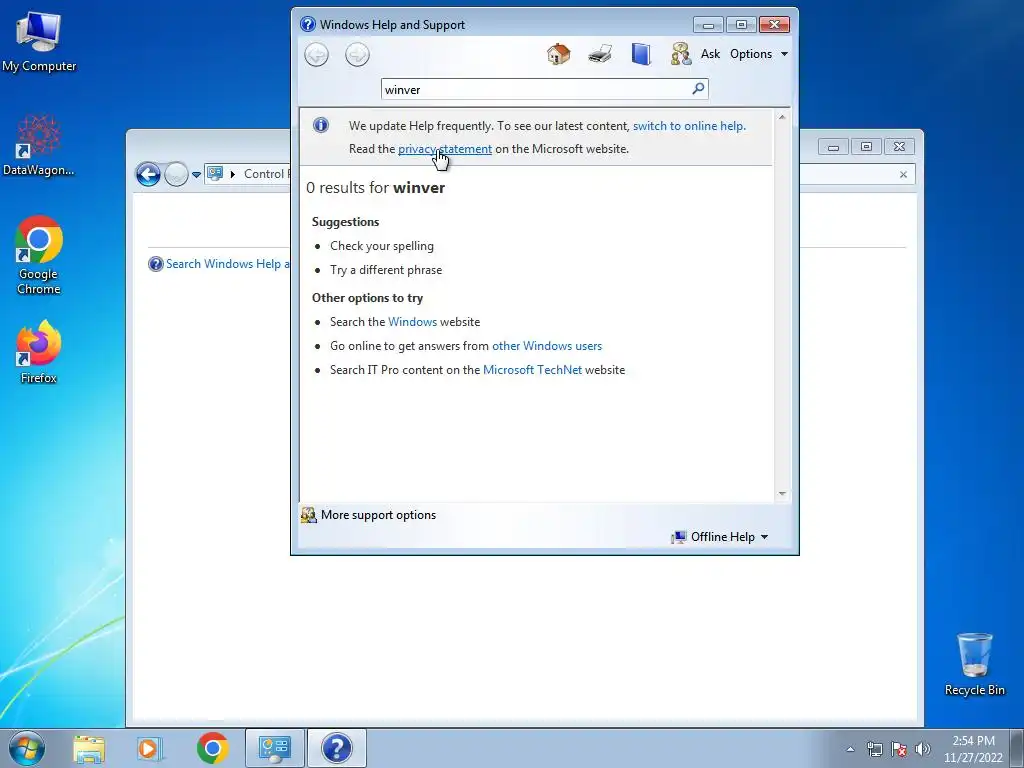Image resolution: width=1024 pixels, height=768 pixels.
Task: Open the Ask page
Action: point(710,54)
